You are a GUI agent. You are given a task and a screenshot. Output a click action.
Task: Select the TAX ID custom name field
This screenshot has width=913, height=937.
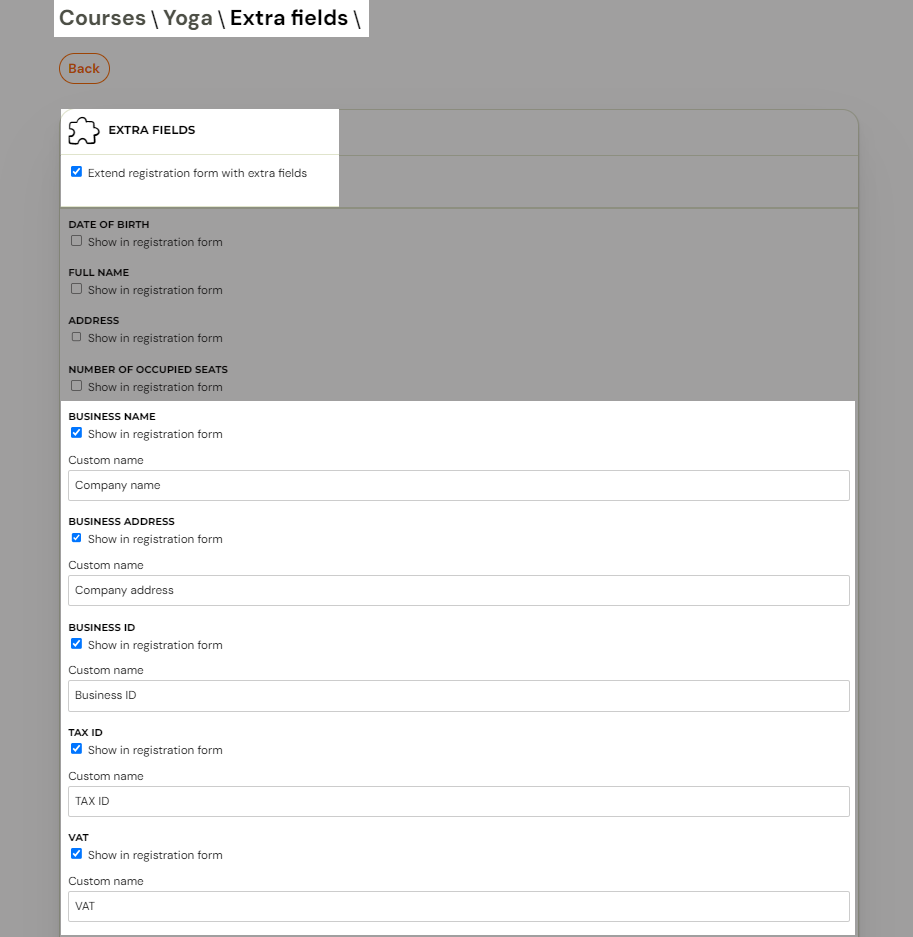coord(459,801)
